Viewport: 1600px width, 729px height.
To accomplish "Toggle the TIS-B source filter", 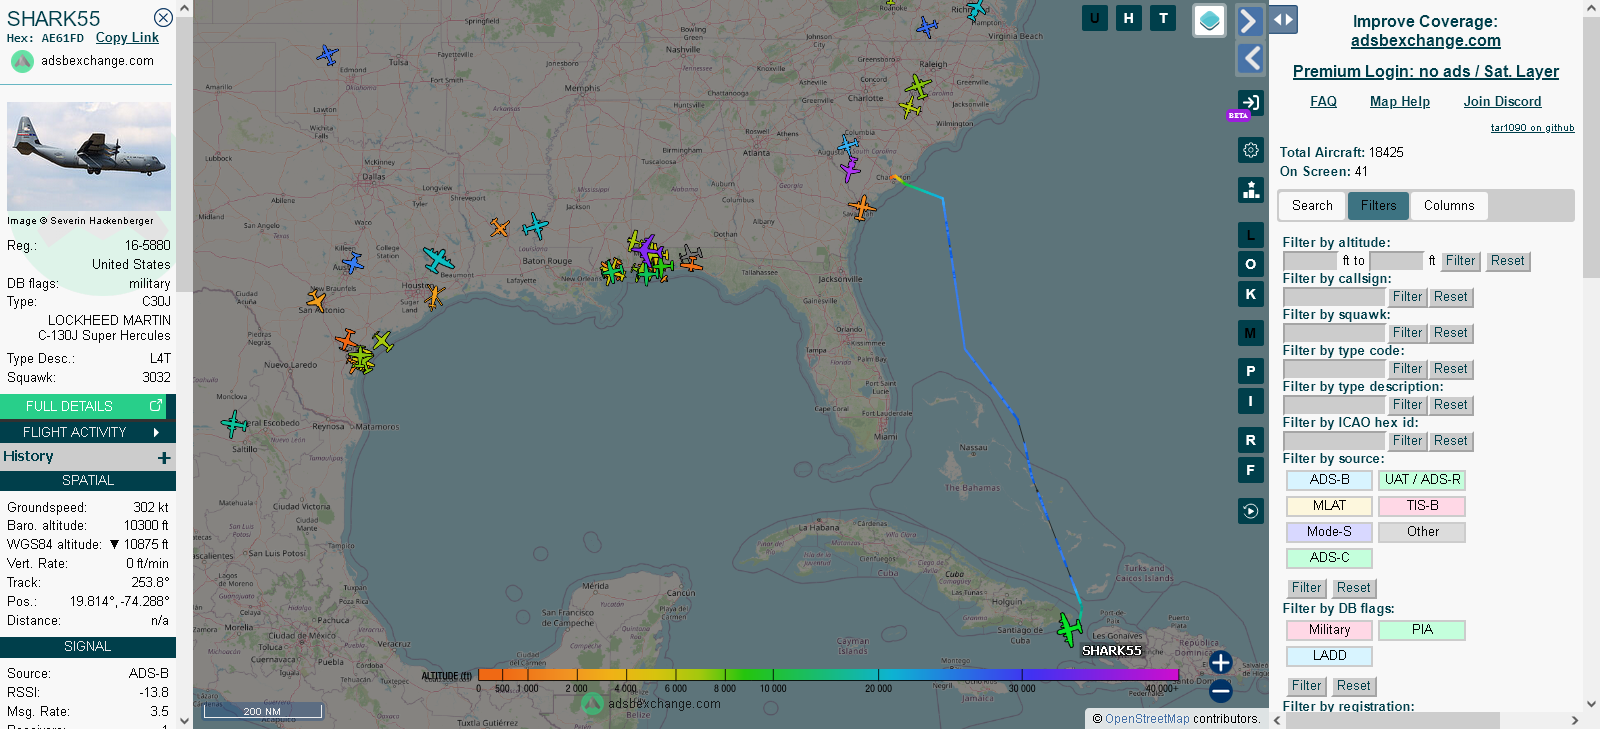I will coord(1422,506).
